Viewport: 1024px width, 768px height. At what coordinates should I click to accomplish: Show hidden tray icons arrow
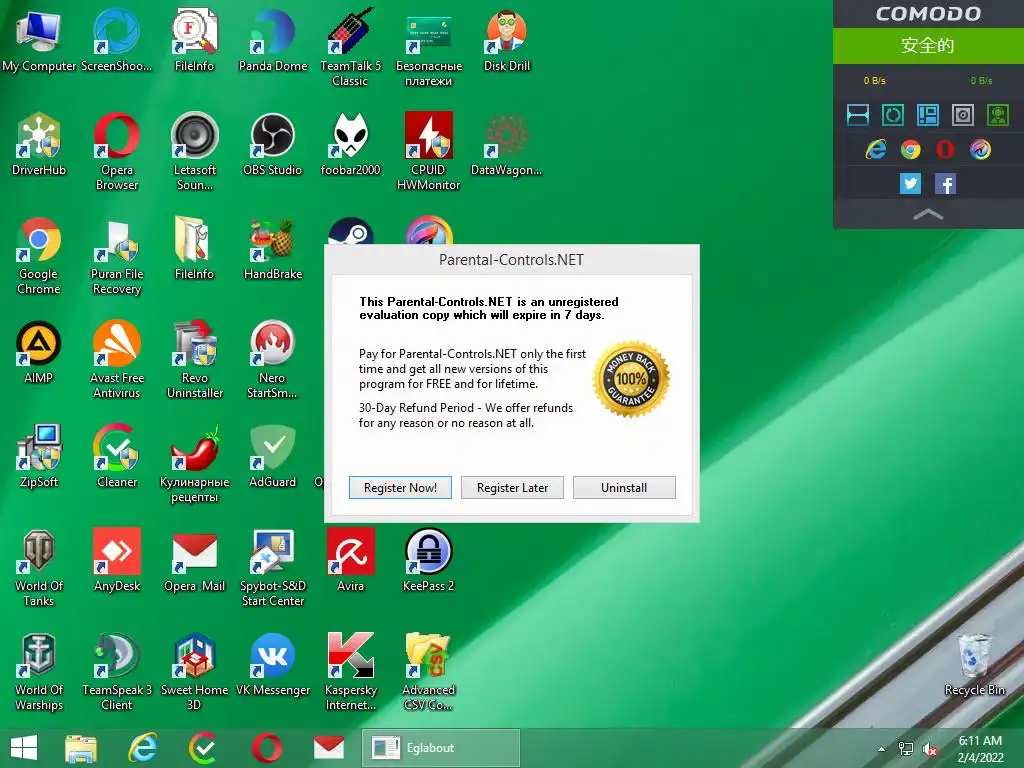881,749
